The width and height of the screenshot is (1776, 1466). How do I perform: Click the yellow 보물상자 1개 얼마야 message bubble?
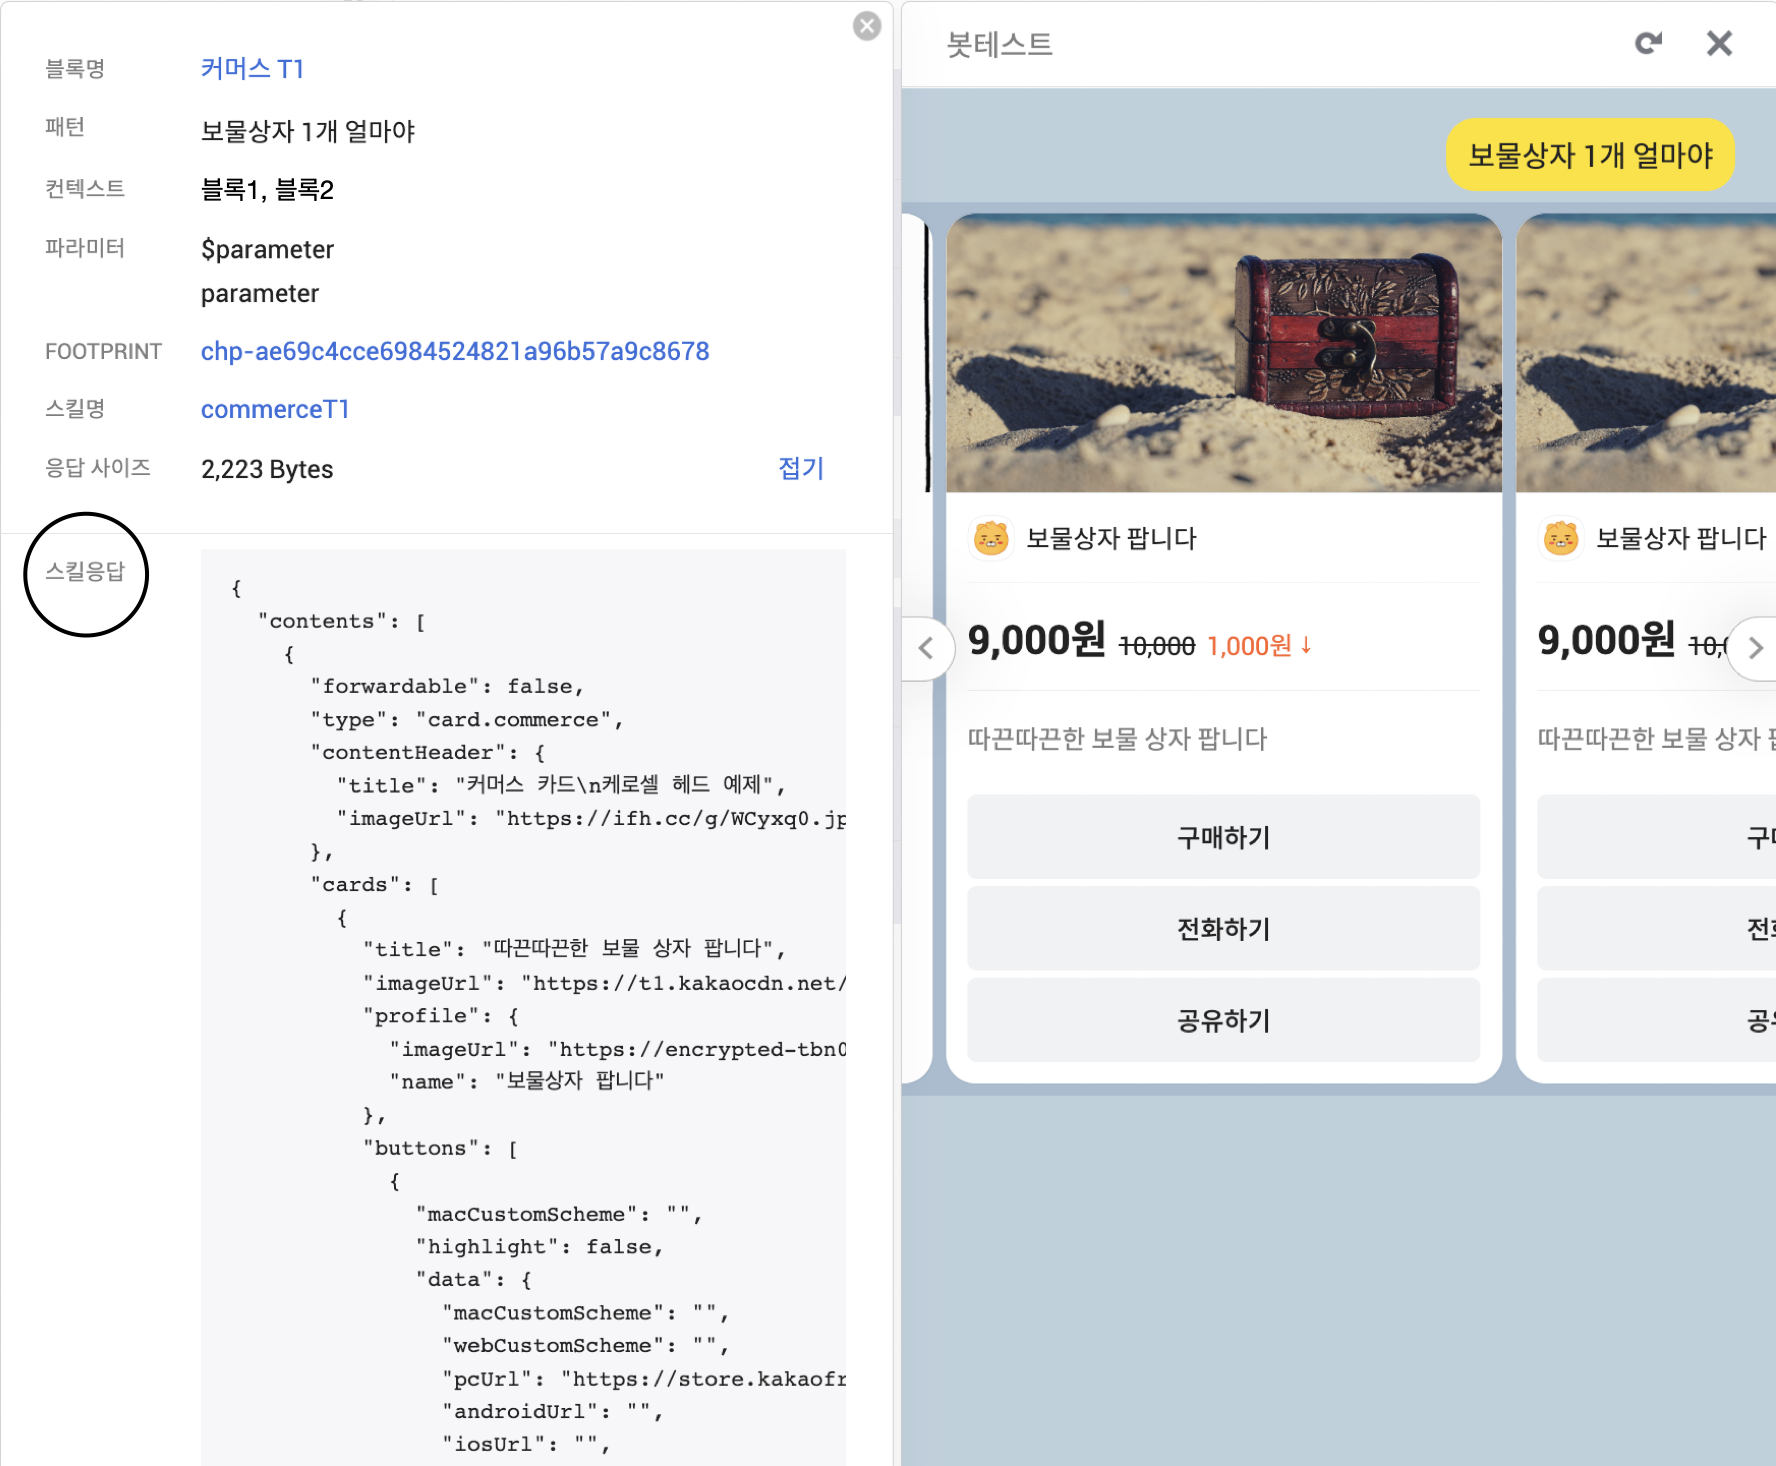point(1589,155)
